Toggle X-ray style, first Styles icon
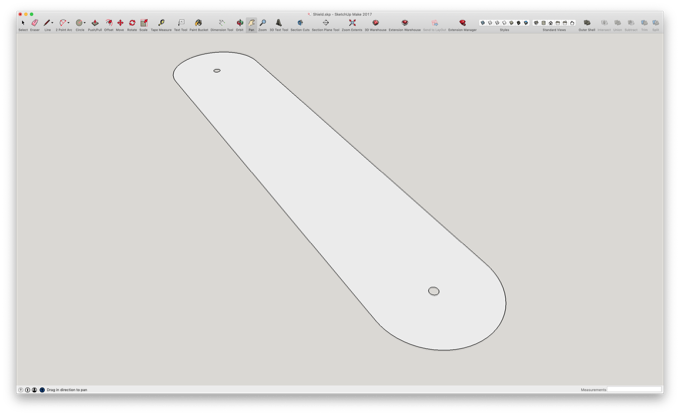 point(483,23)
